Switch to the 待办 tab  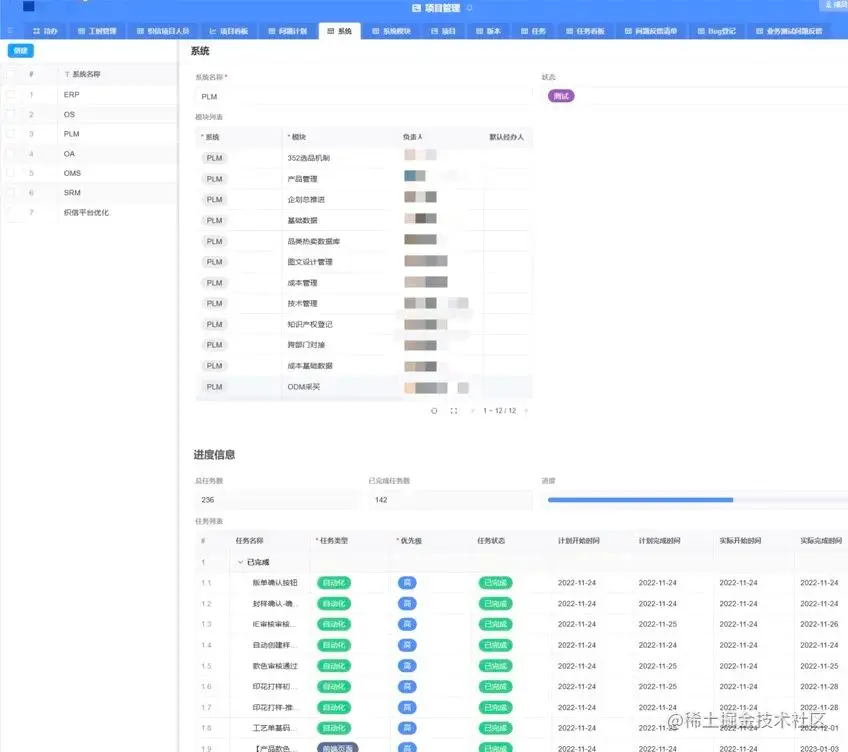(45, 31)
